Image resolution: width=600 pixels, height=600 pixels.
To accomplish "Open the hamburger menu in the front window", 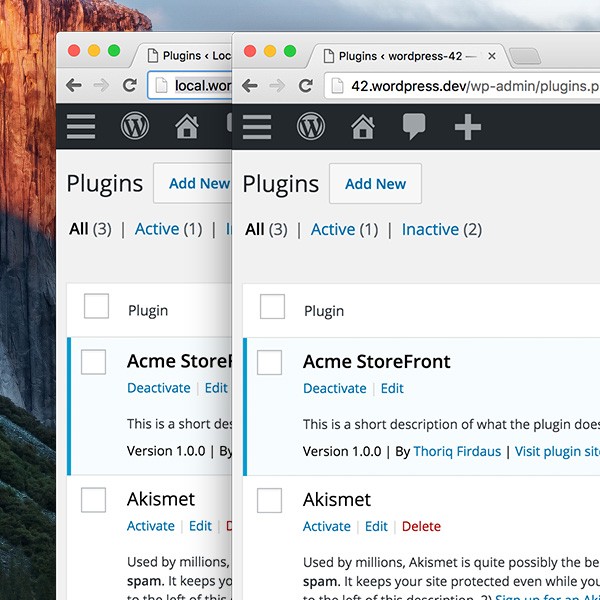I will tap(257, 127).
